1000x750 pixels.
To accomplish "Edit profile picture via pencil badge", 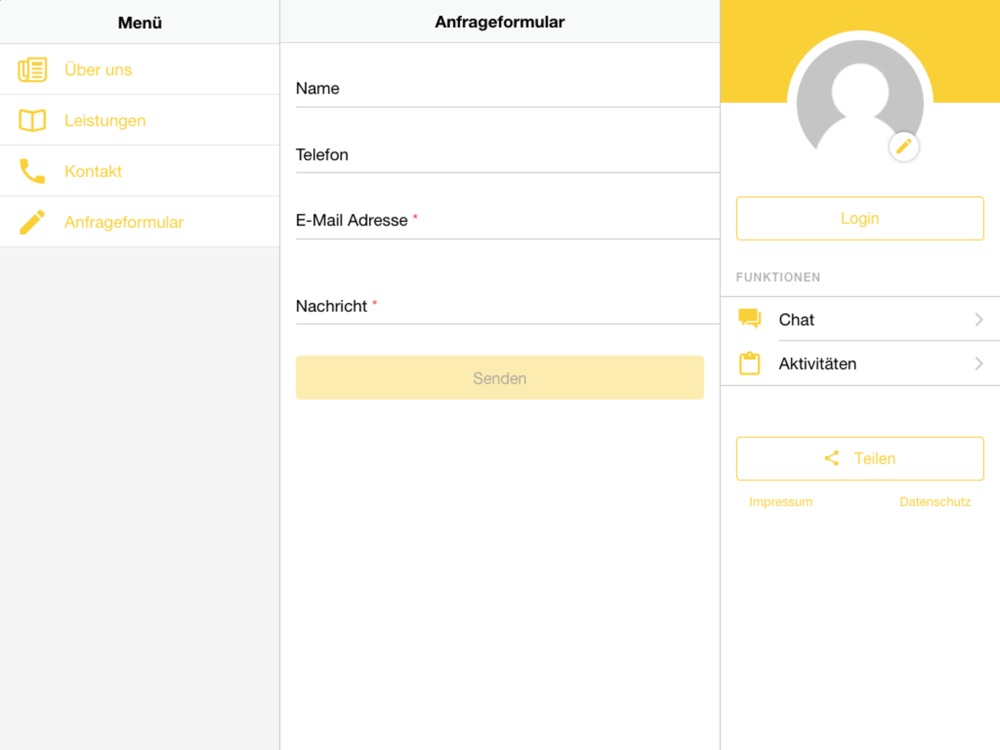I will [x=904, y=147].
